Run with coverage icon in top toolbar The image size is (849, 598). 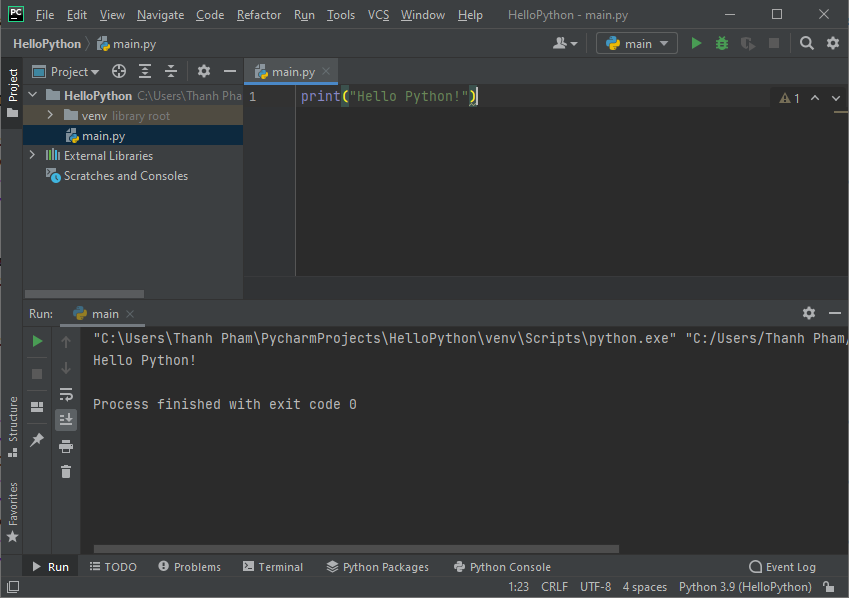[748, 43]
